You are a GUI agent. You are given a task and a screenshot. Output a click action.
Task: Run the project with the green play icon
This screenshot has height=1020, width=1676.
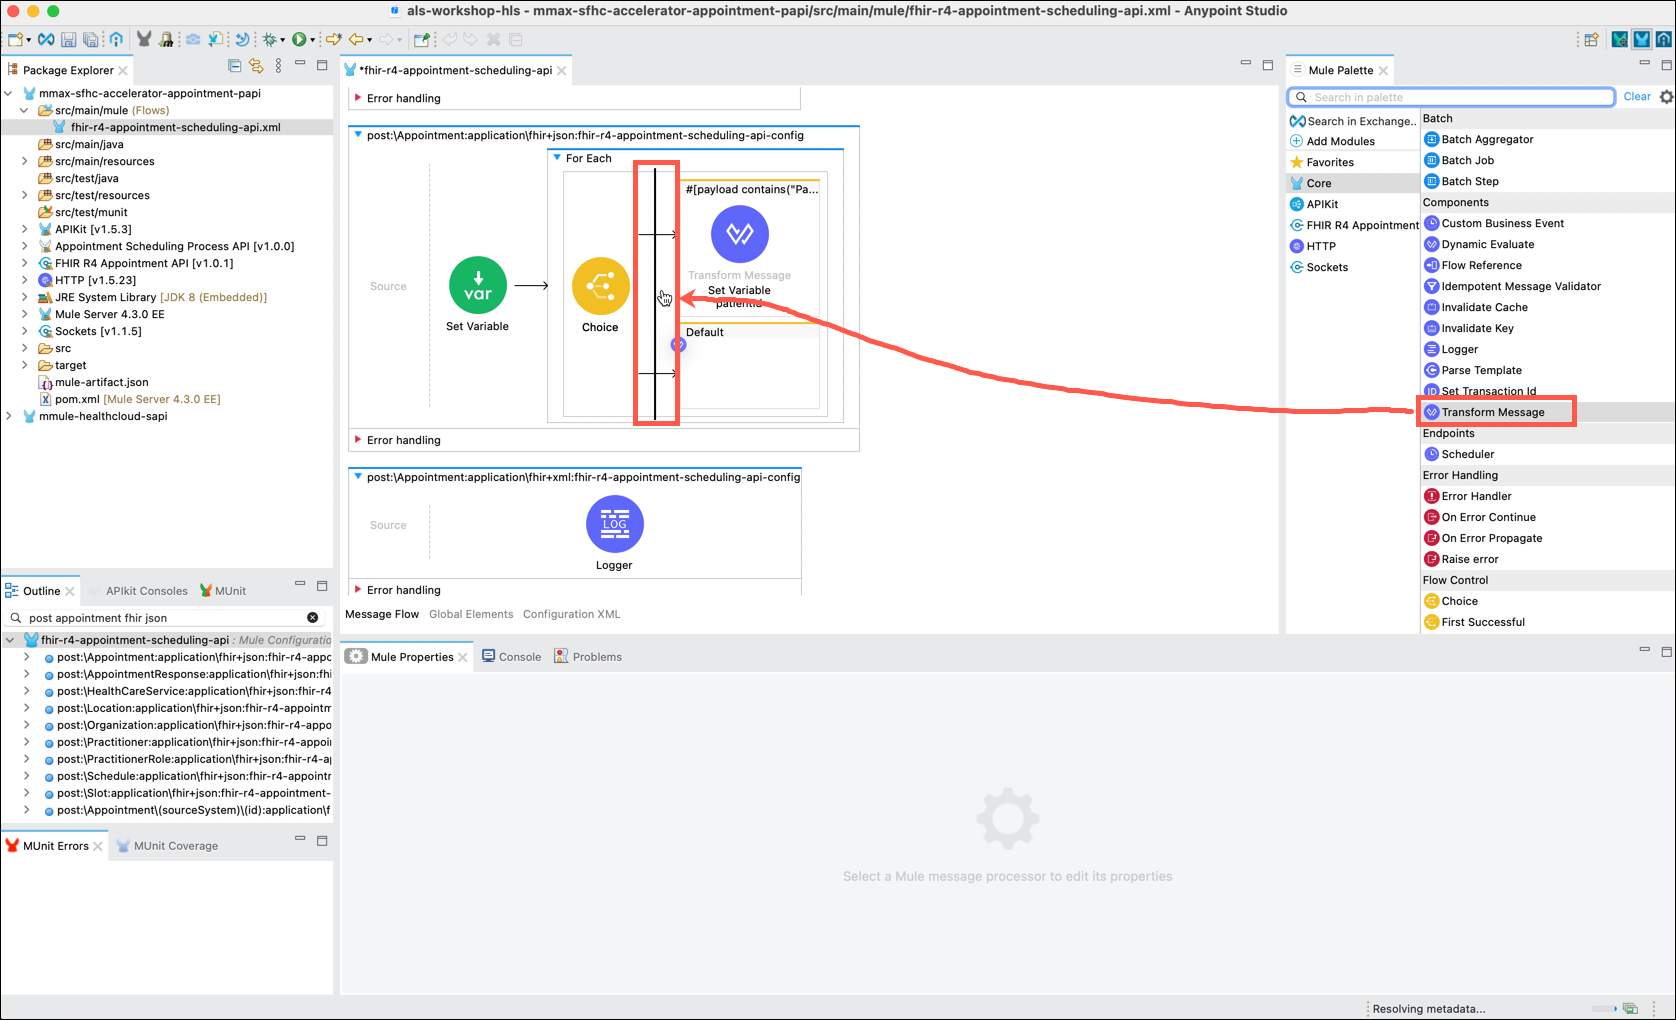point(298,40)
